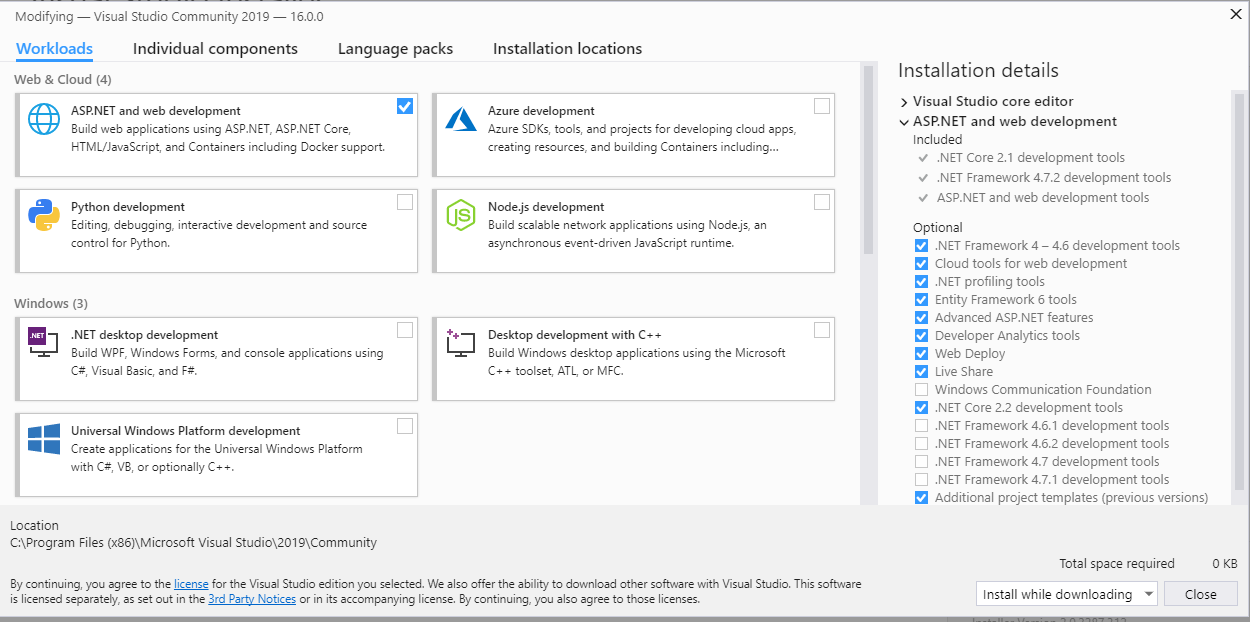Open the Installation locations tab
The image size is (1250, 622).
(567, 49)
